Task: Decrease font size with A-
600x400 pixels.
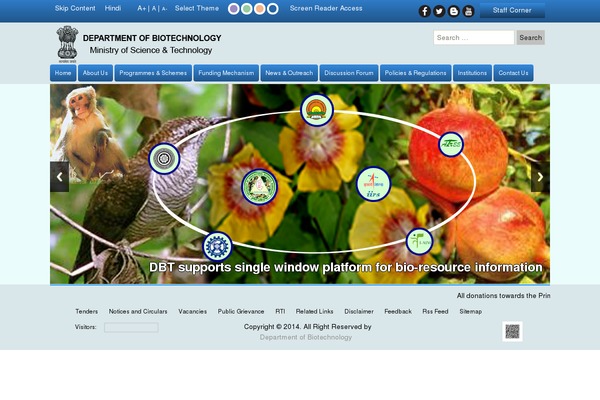Action: click(164, 8)
